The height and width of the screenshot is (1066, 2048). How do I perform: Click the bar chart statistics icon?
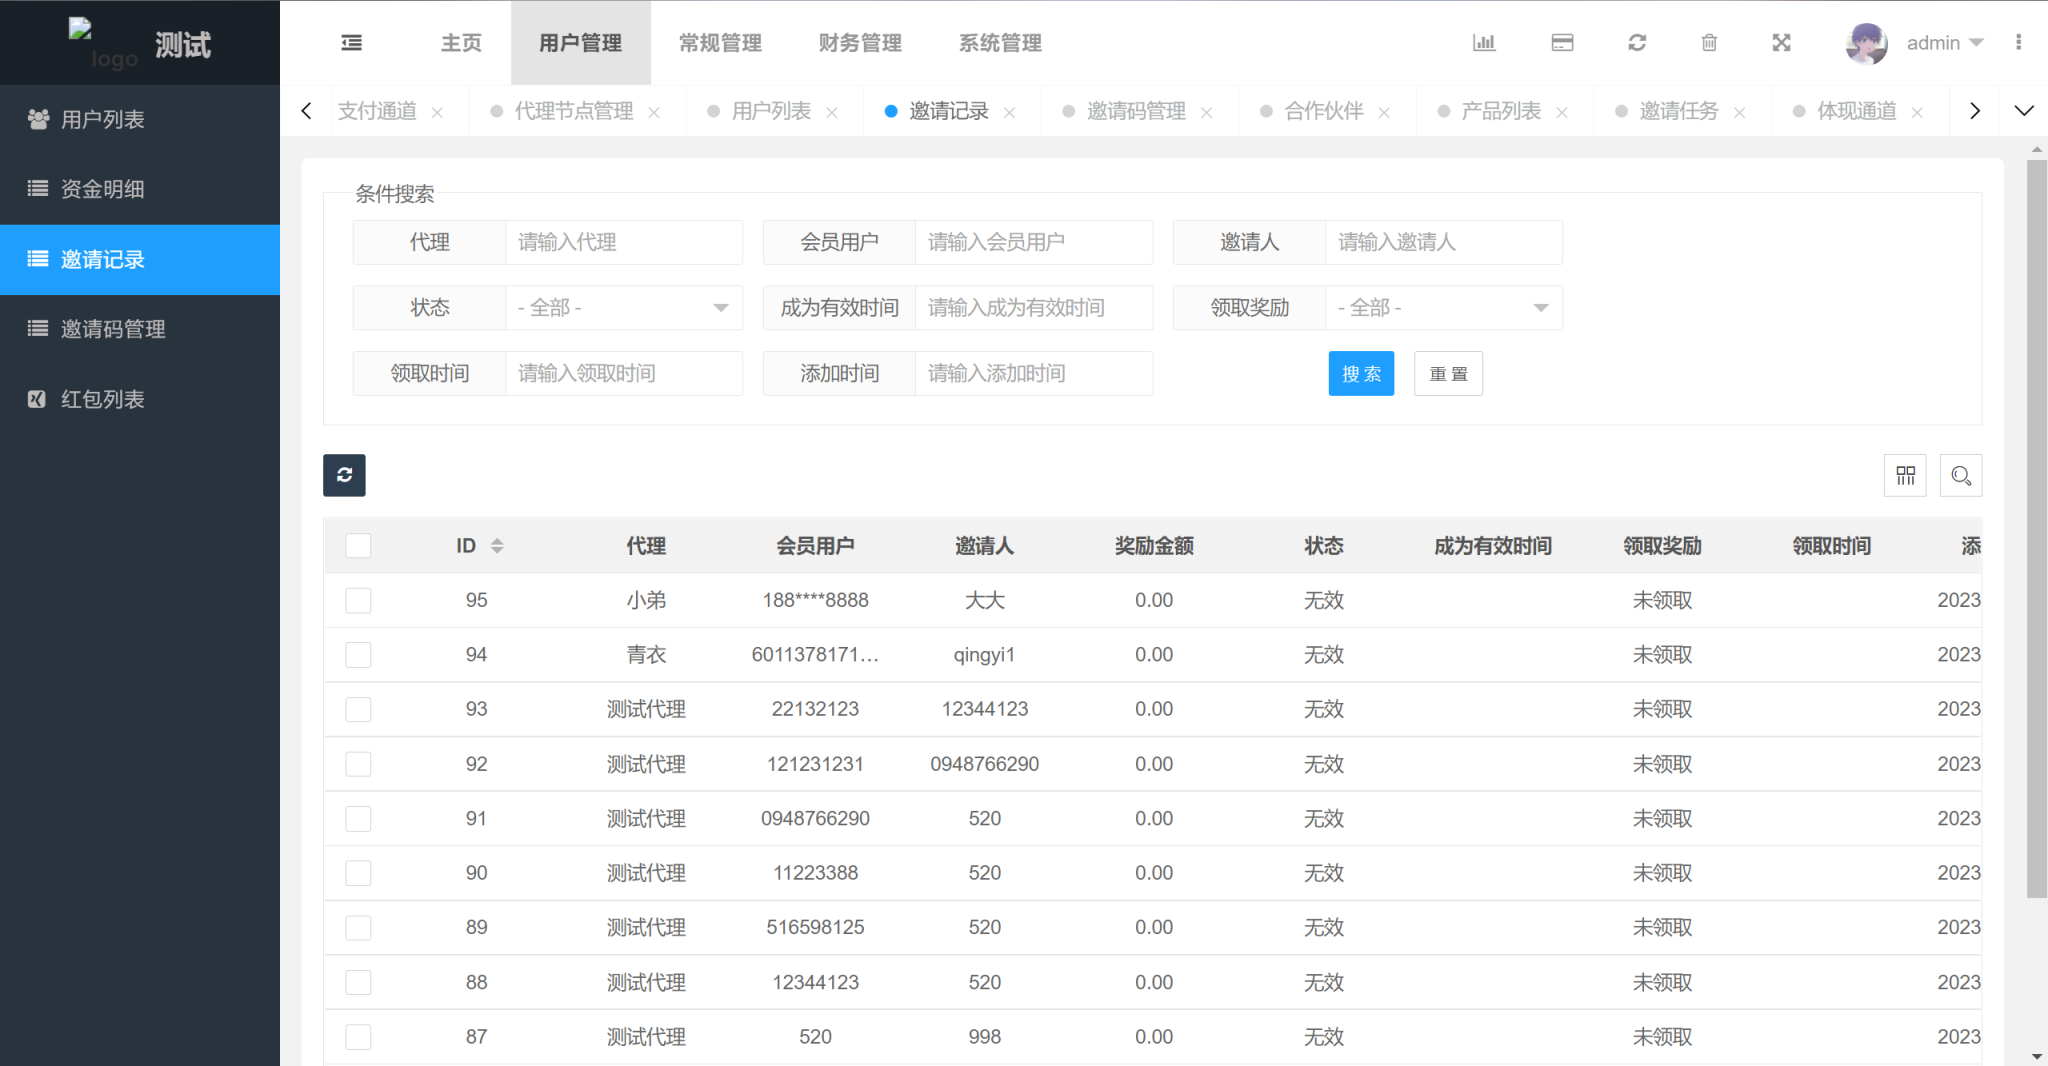(x=1484, y=42)
